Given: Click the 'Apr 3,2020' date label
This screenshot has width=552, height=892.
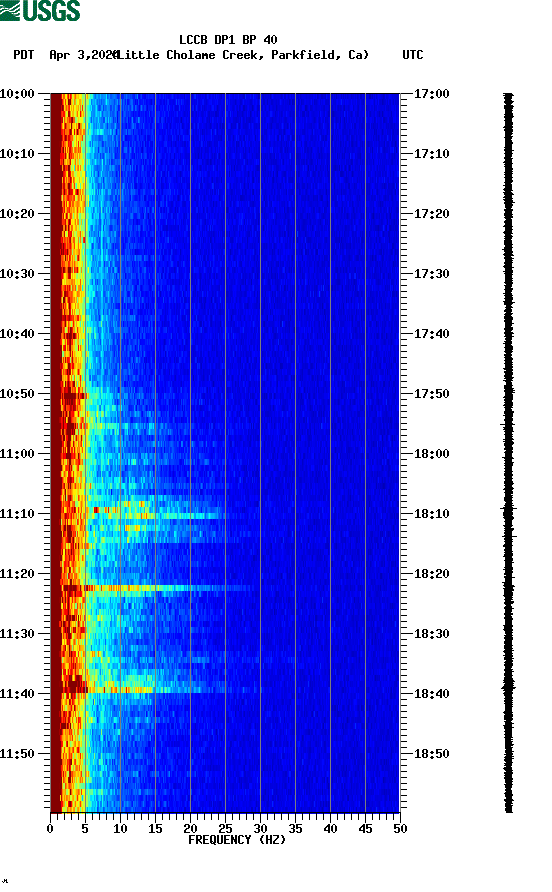Looking at the screenshot, I should click(x=84, y=55).
